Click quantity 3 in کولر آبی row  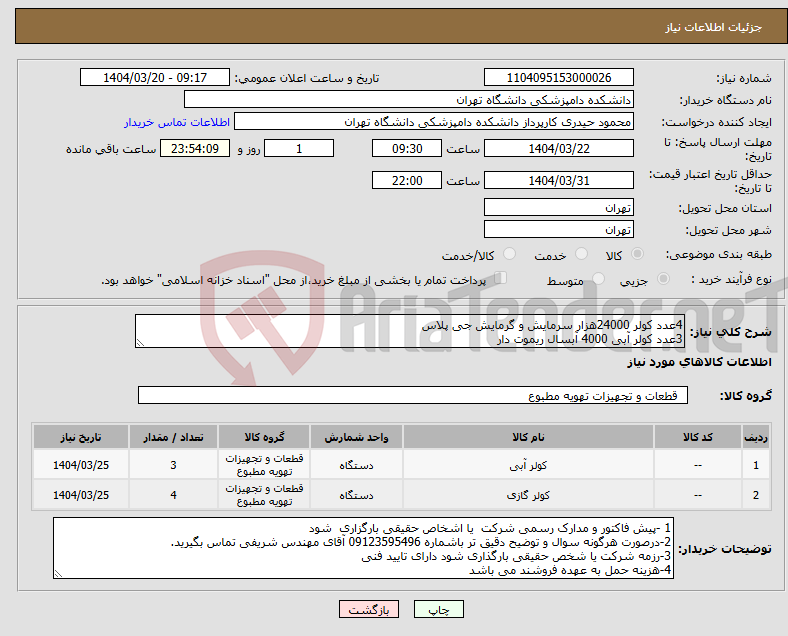[173, 465]
